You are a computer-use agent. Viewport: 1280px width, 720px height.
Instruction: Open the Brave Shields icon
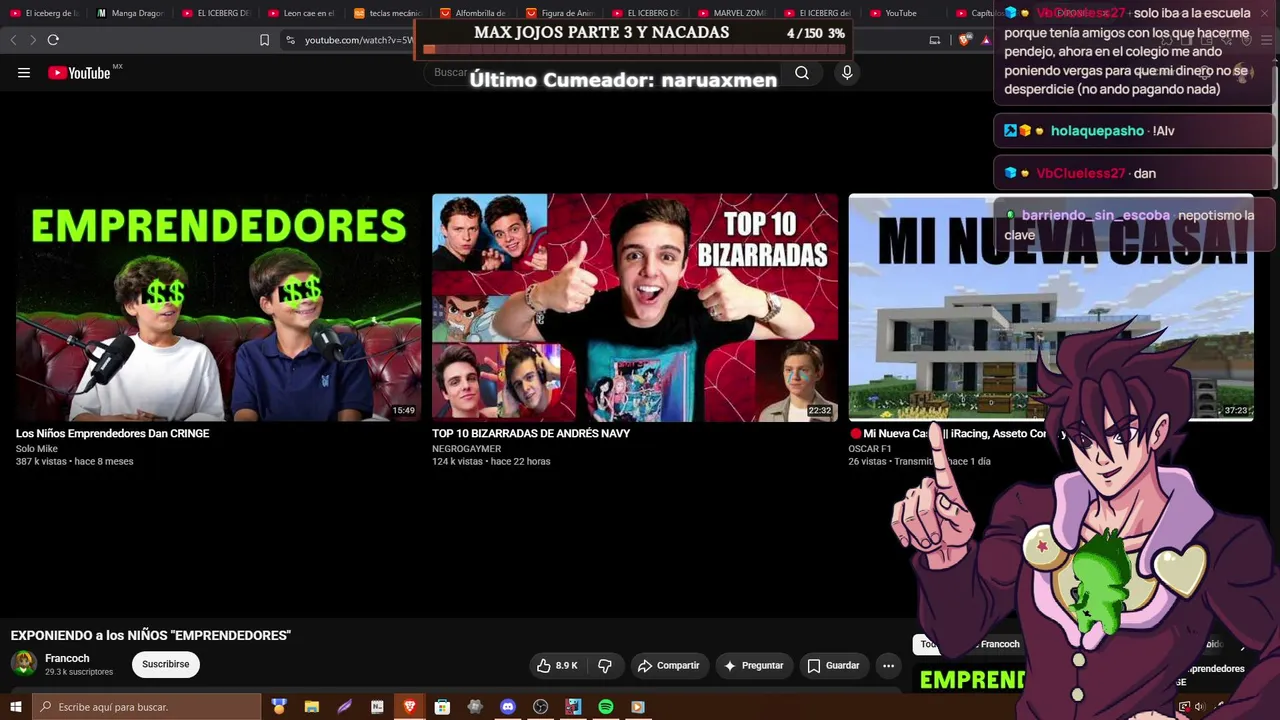pyautogui.click(x=964, y=40)
